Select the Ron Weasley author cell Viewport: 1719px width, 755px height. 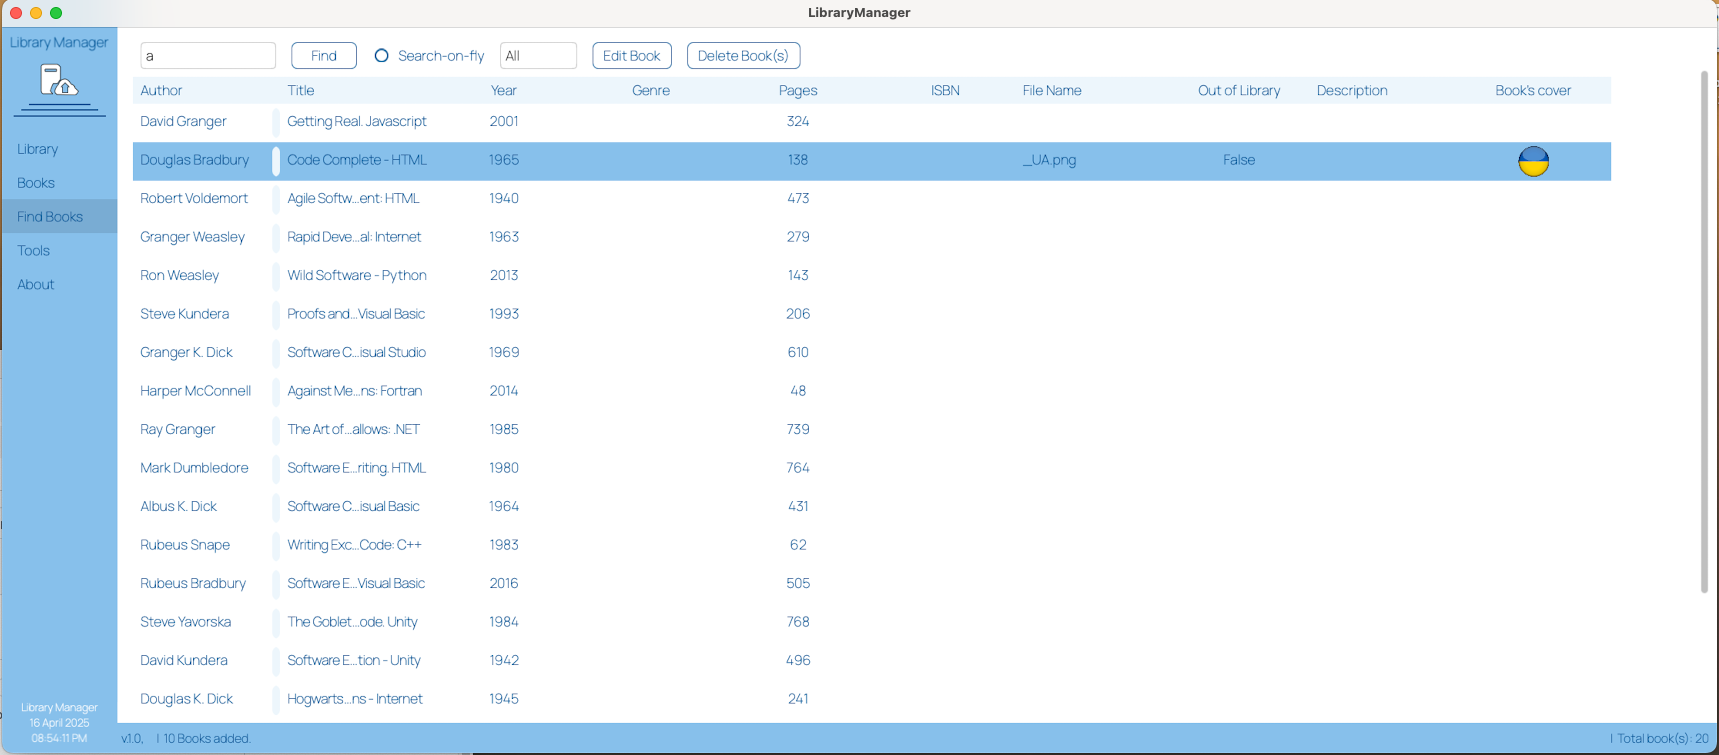coord(179,276)
